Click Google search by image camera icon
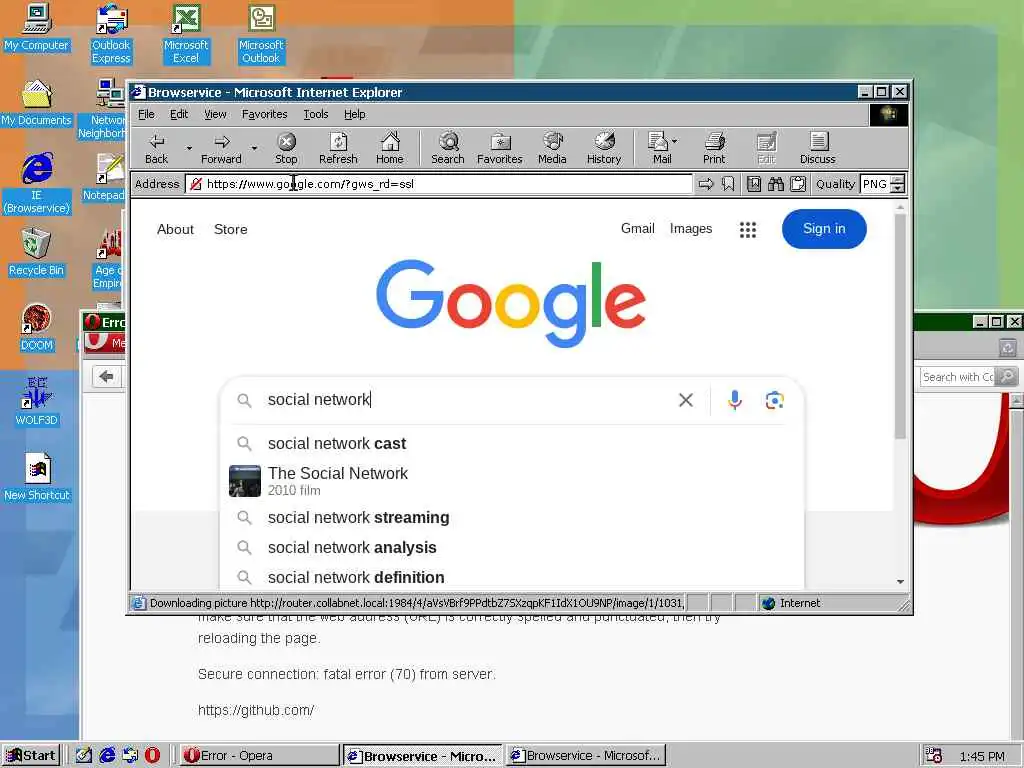The width and height of the screenshot is (1024, 768). [775, 400]
